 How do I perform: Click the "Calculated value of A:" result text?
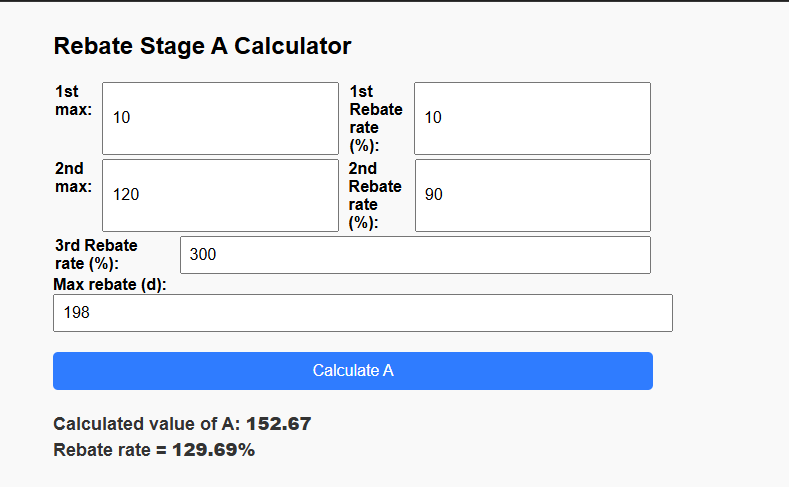tap(146, 424)
